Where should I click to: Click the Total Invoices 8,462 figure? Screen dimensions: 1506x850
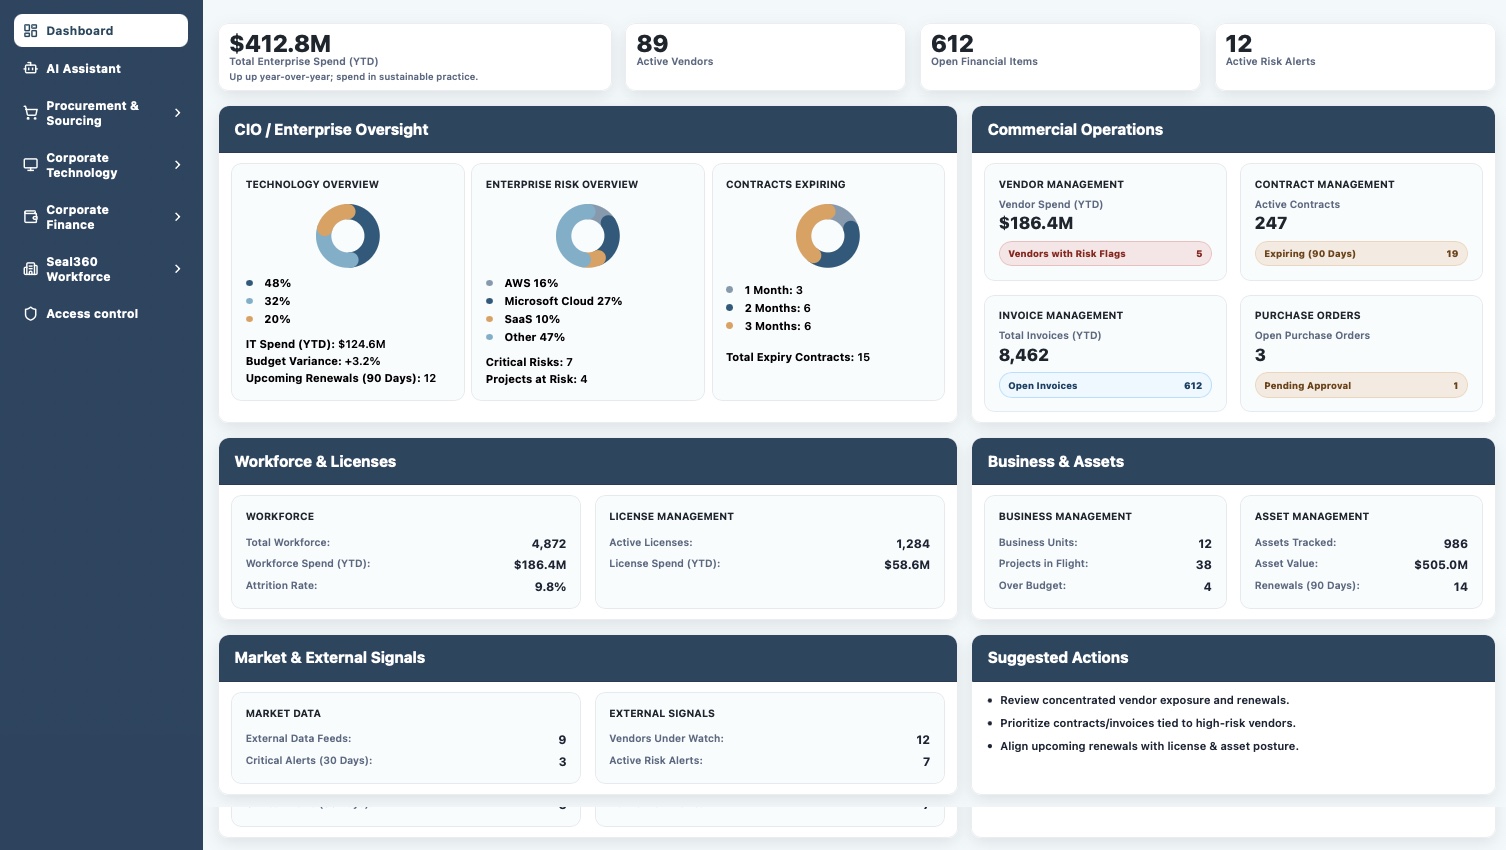[x=1024, y=355]
